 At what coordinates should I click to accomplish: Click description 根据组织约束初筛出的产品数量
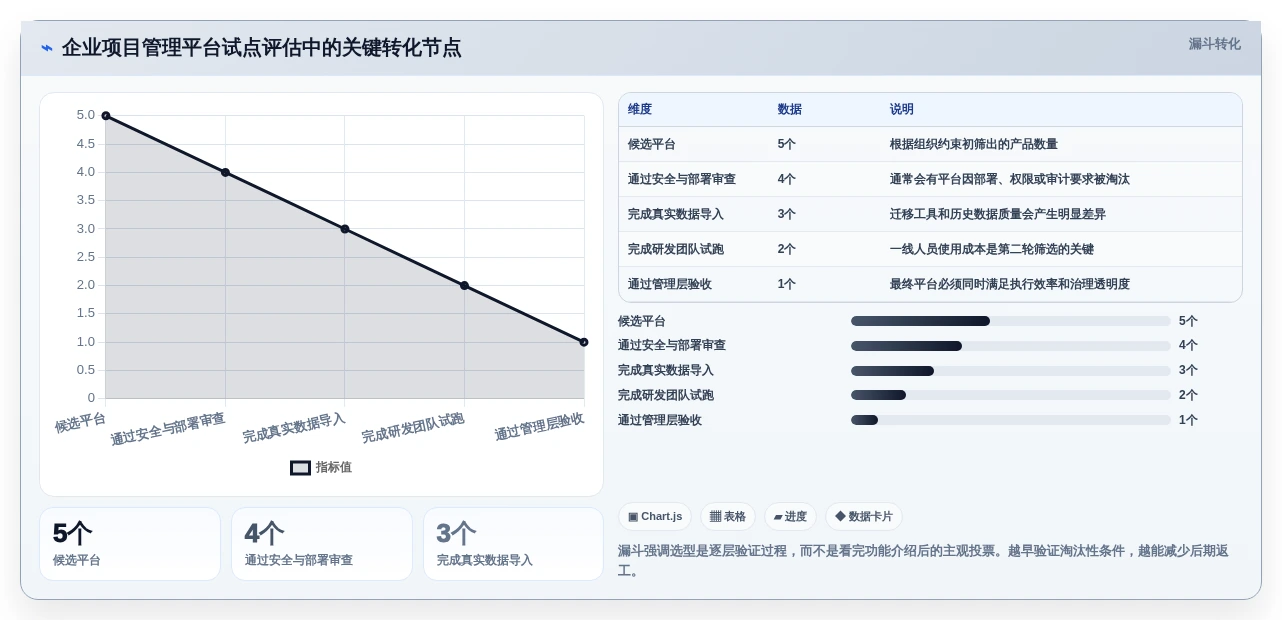(x=974, y=144)
